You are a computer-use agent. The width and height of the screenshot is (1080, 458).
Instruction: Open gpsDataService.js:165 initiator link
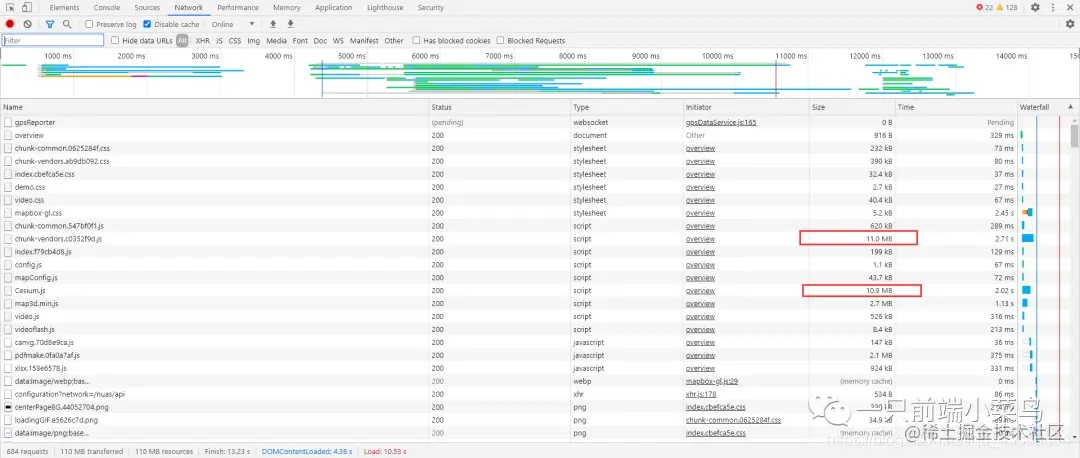pos(720,123)
